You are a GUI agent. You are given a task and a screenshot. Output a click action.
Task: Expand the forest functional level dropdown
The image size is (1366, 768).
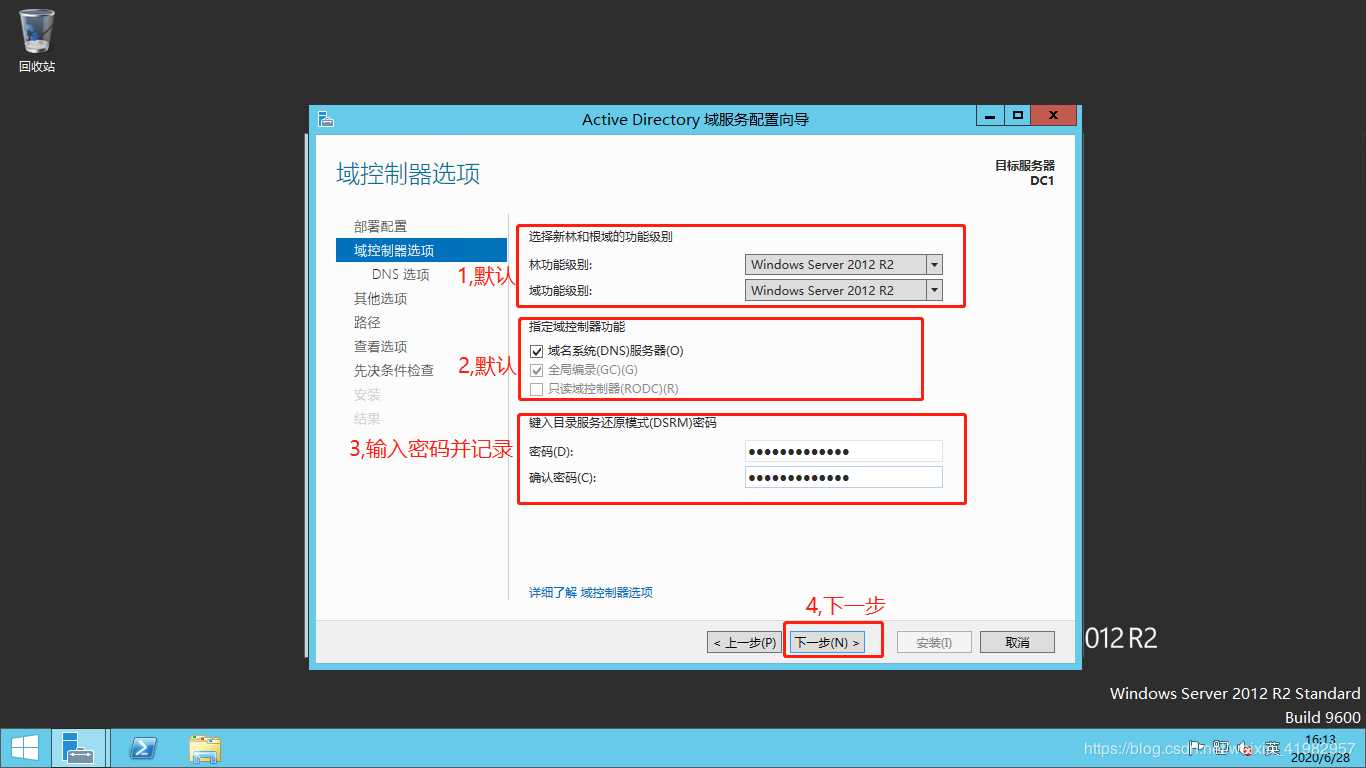pos(934,265)
